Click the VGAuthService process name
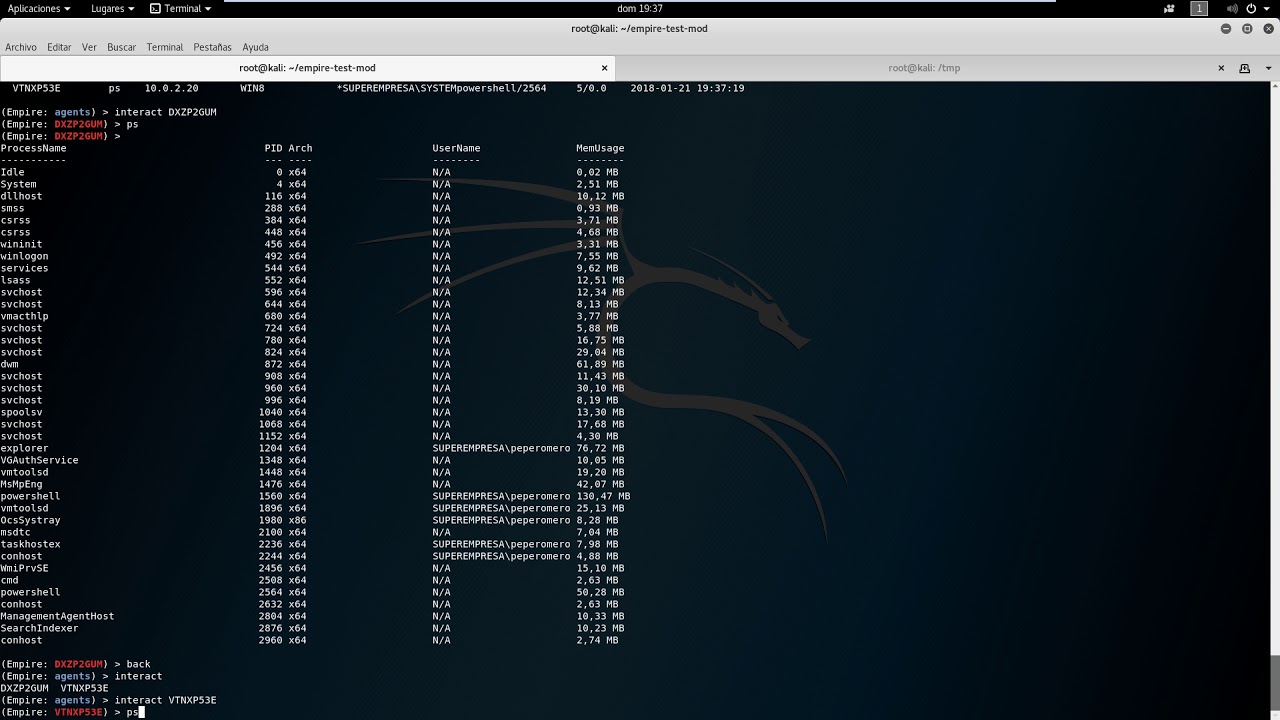 coord(39,460)
